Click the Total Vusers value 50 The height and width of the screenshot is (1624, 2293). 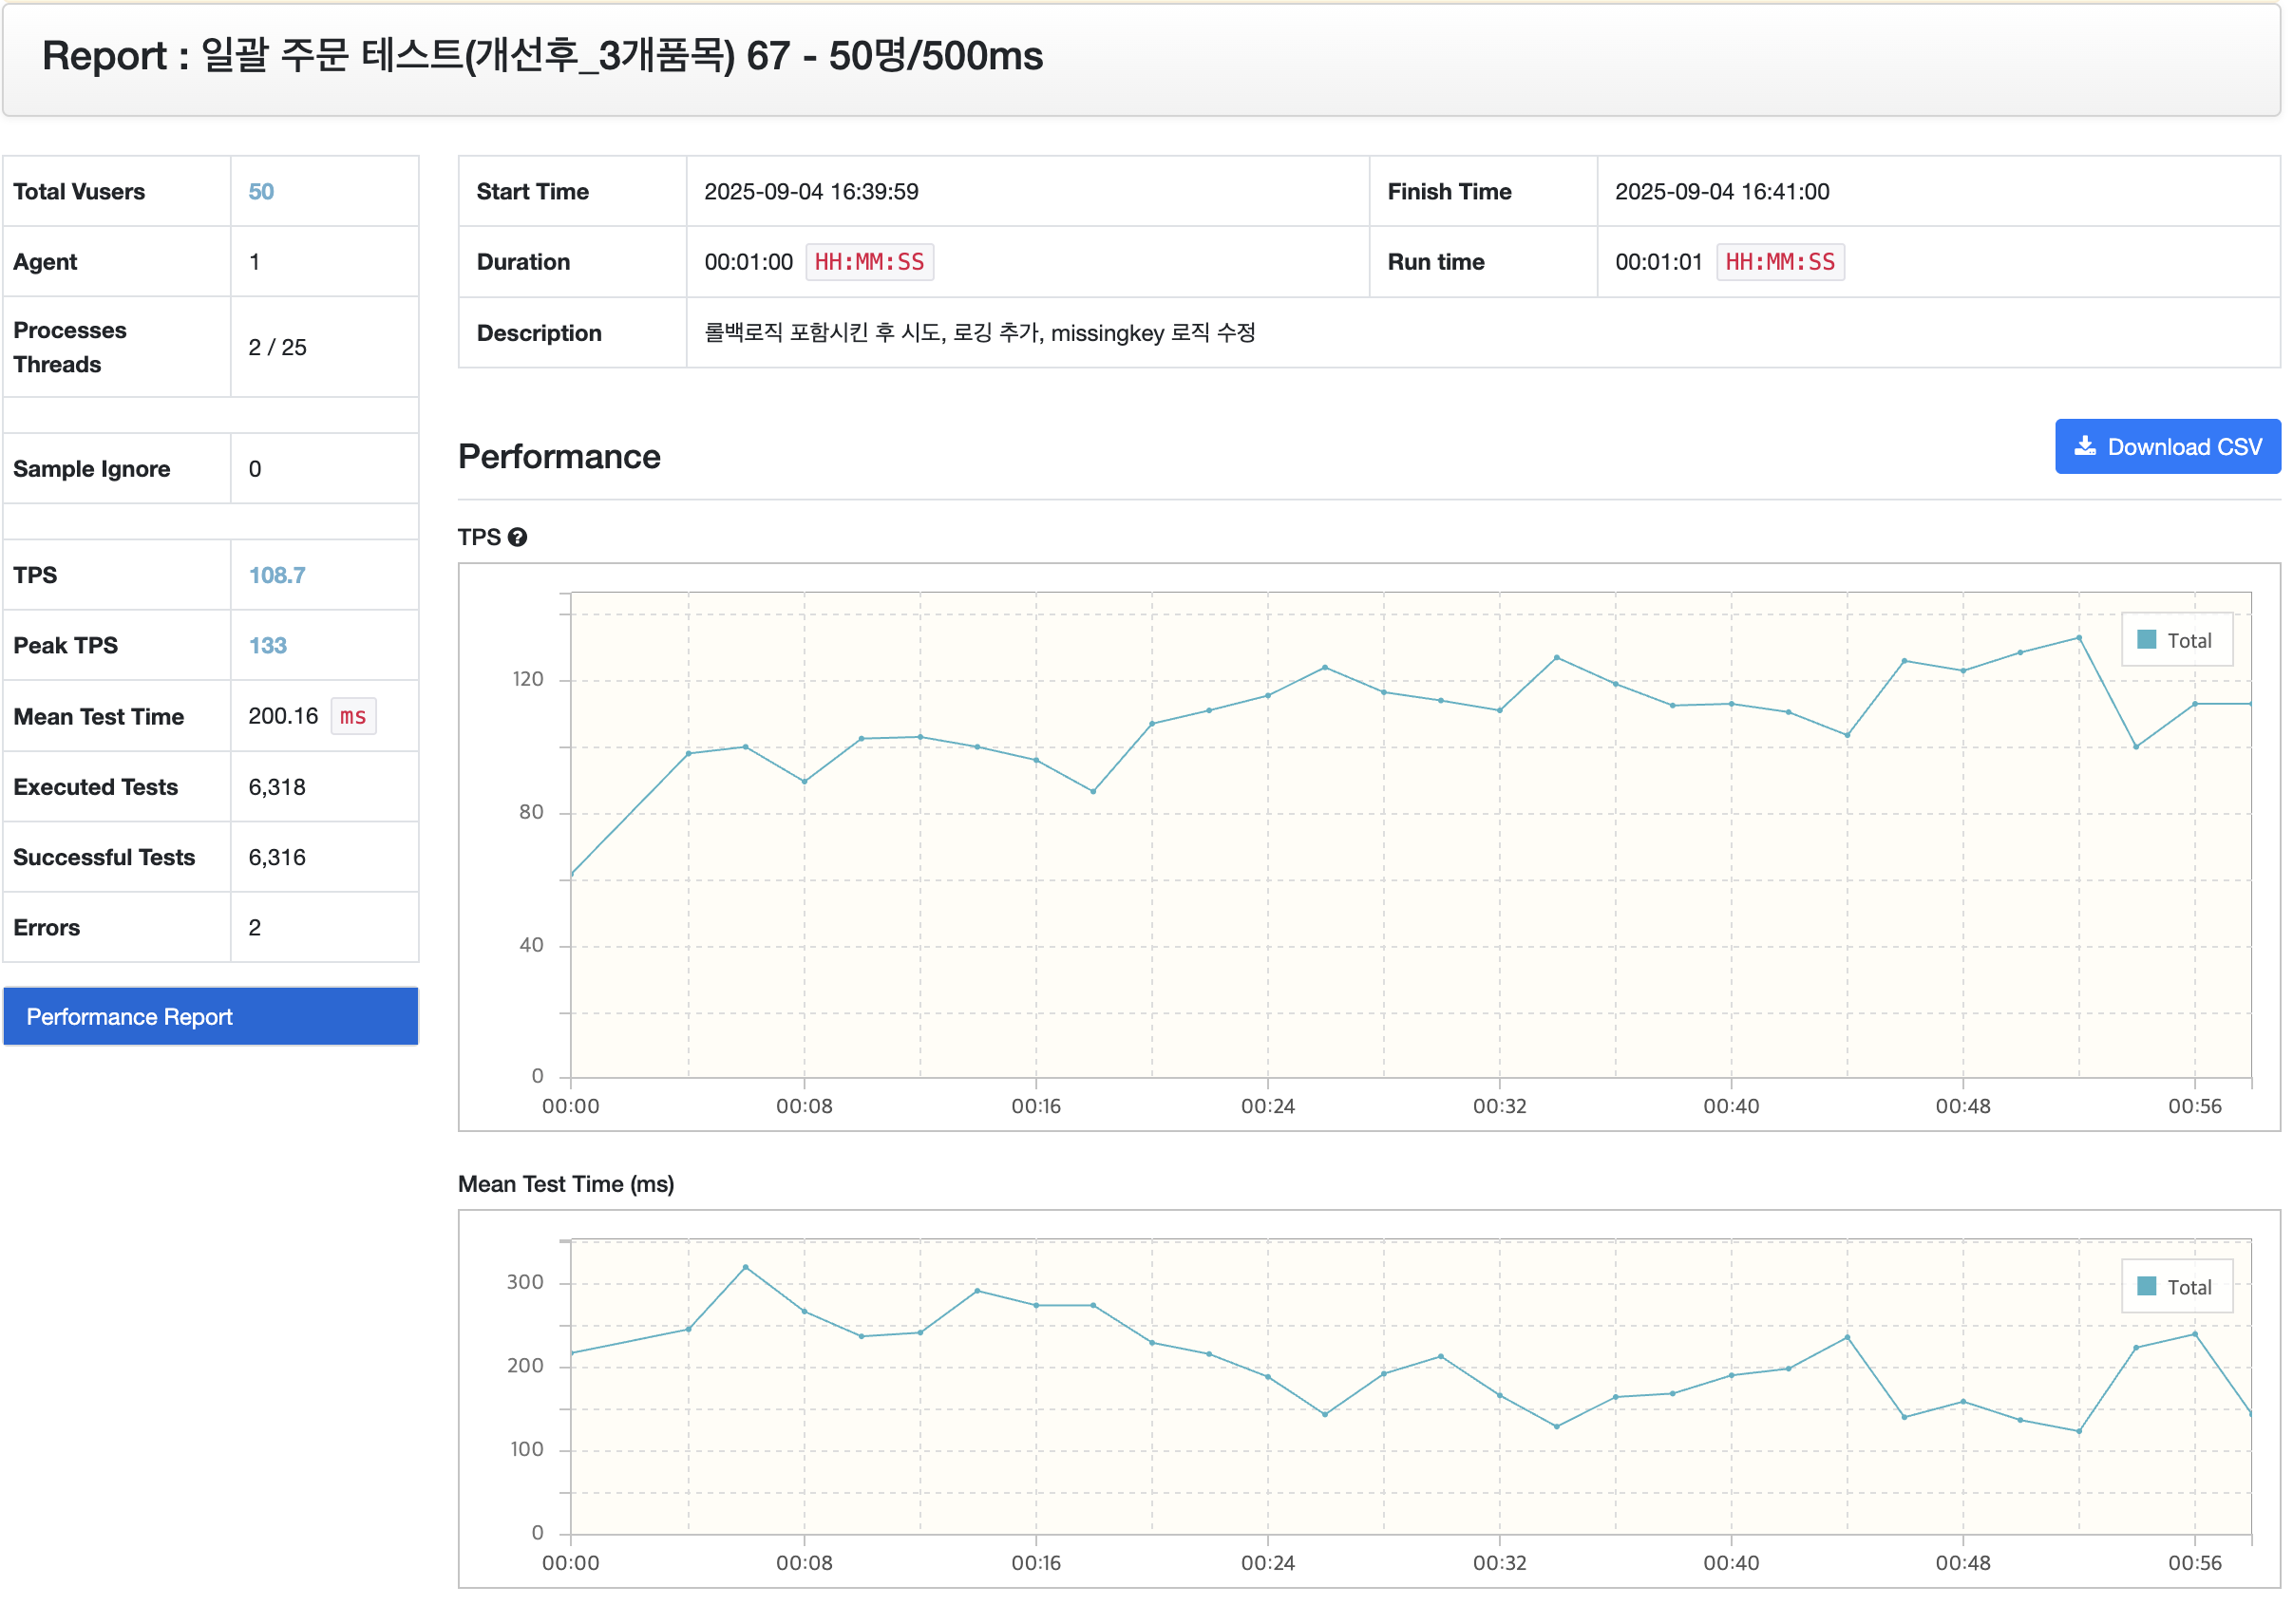pos(261,192)
